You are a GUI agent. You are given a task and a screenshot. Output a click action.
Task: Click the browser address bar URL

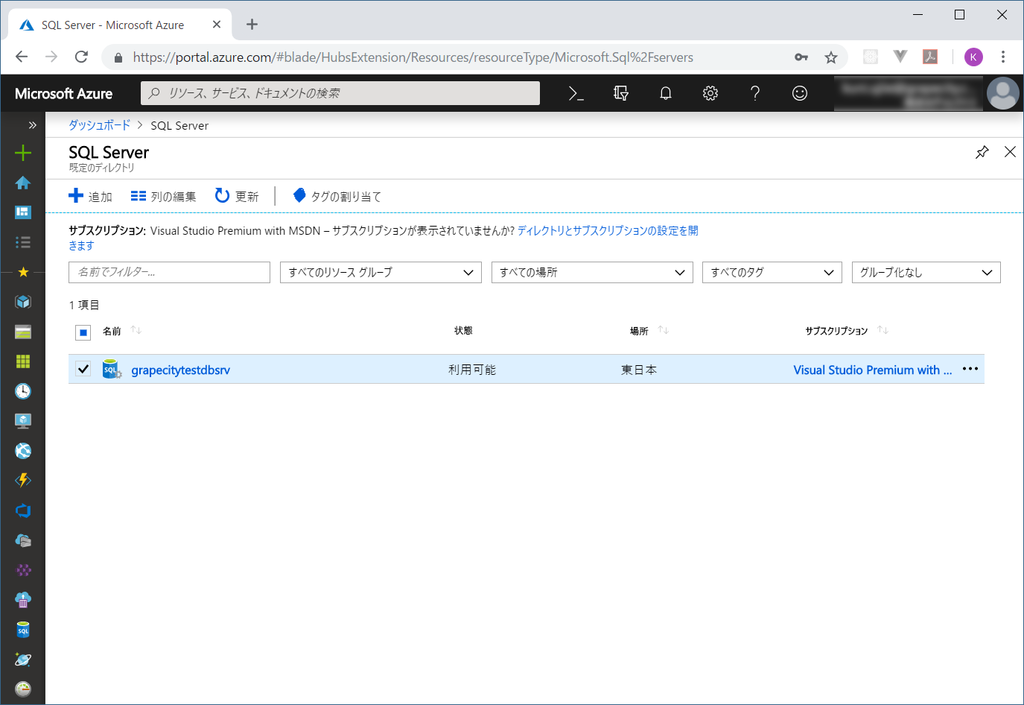[x=413, y=57]
